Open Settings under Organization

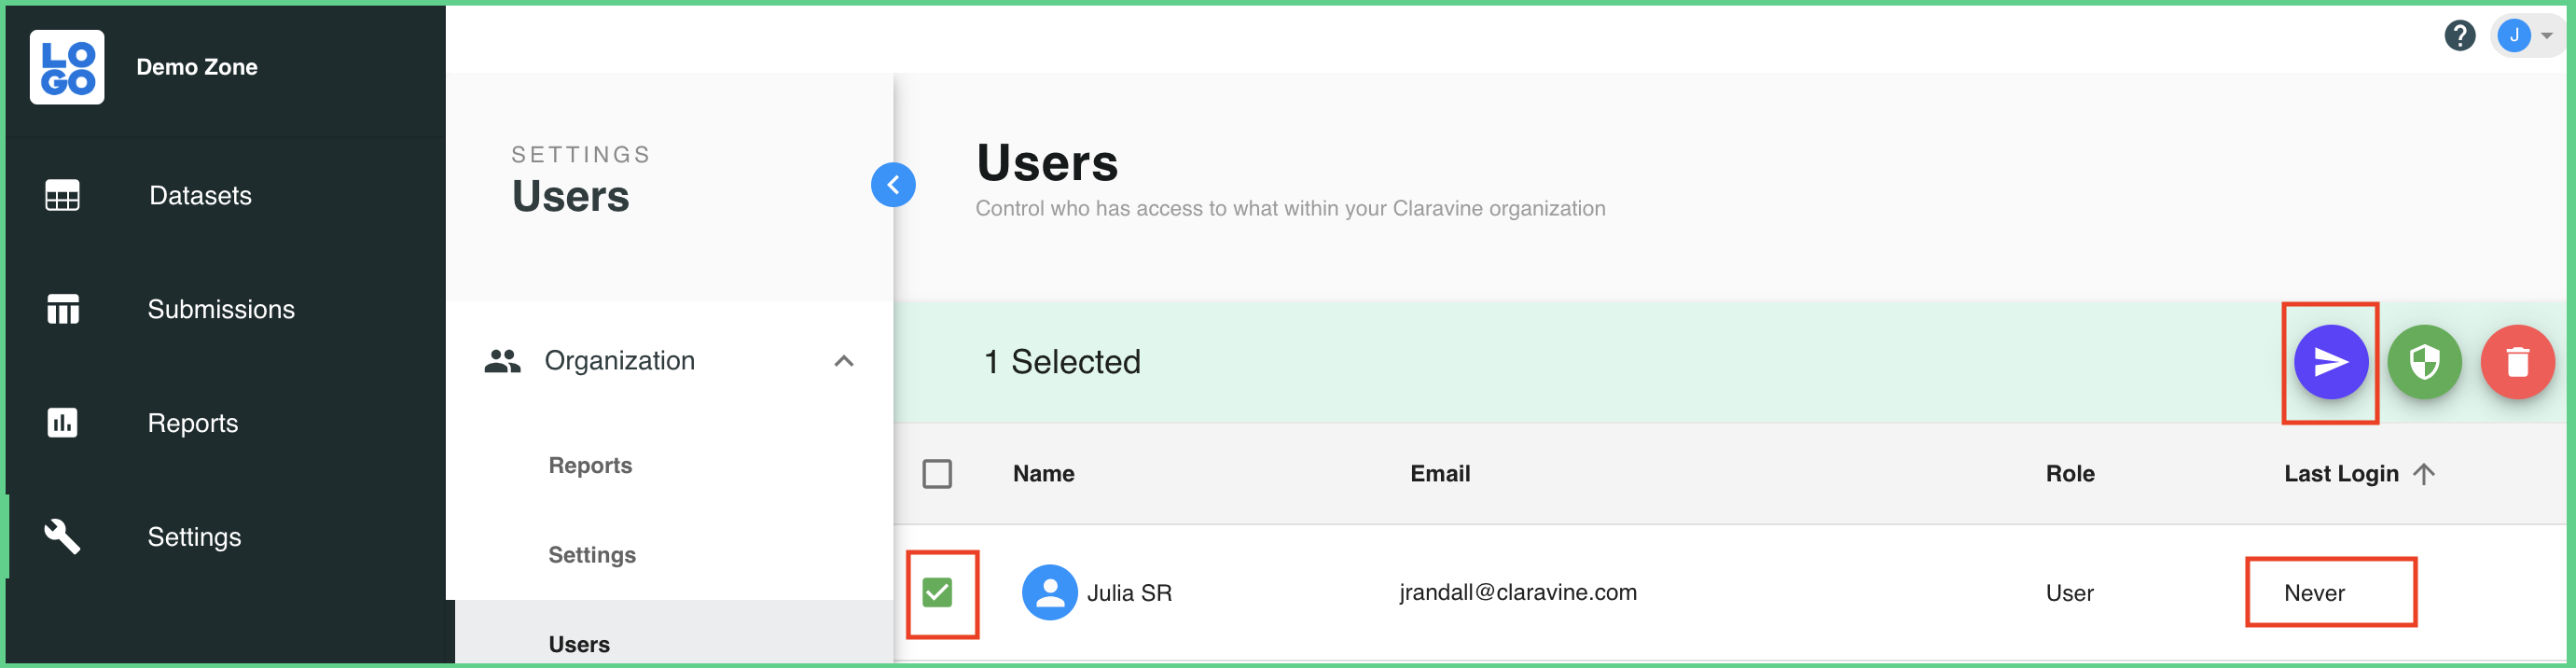[592, 555]
